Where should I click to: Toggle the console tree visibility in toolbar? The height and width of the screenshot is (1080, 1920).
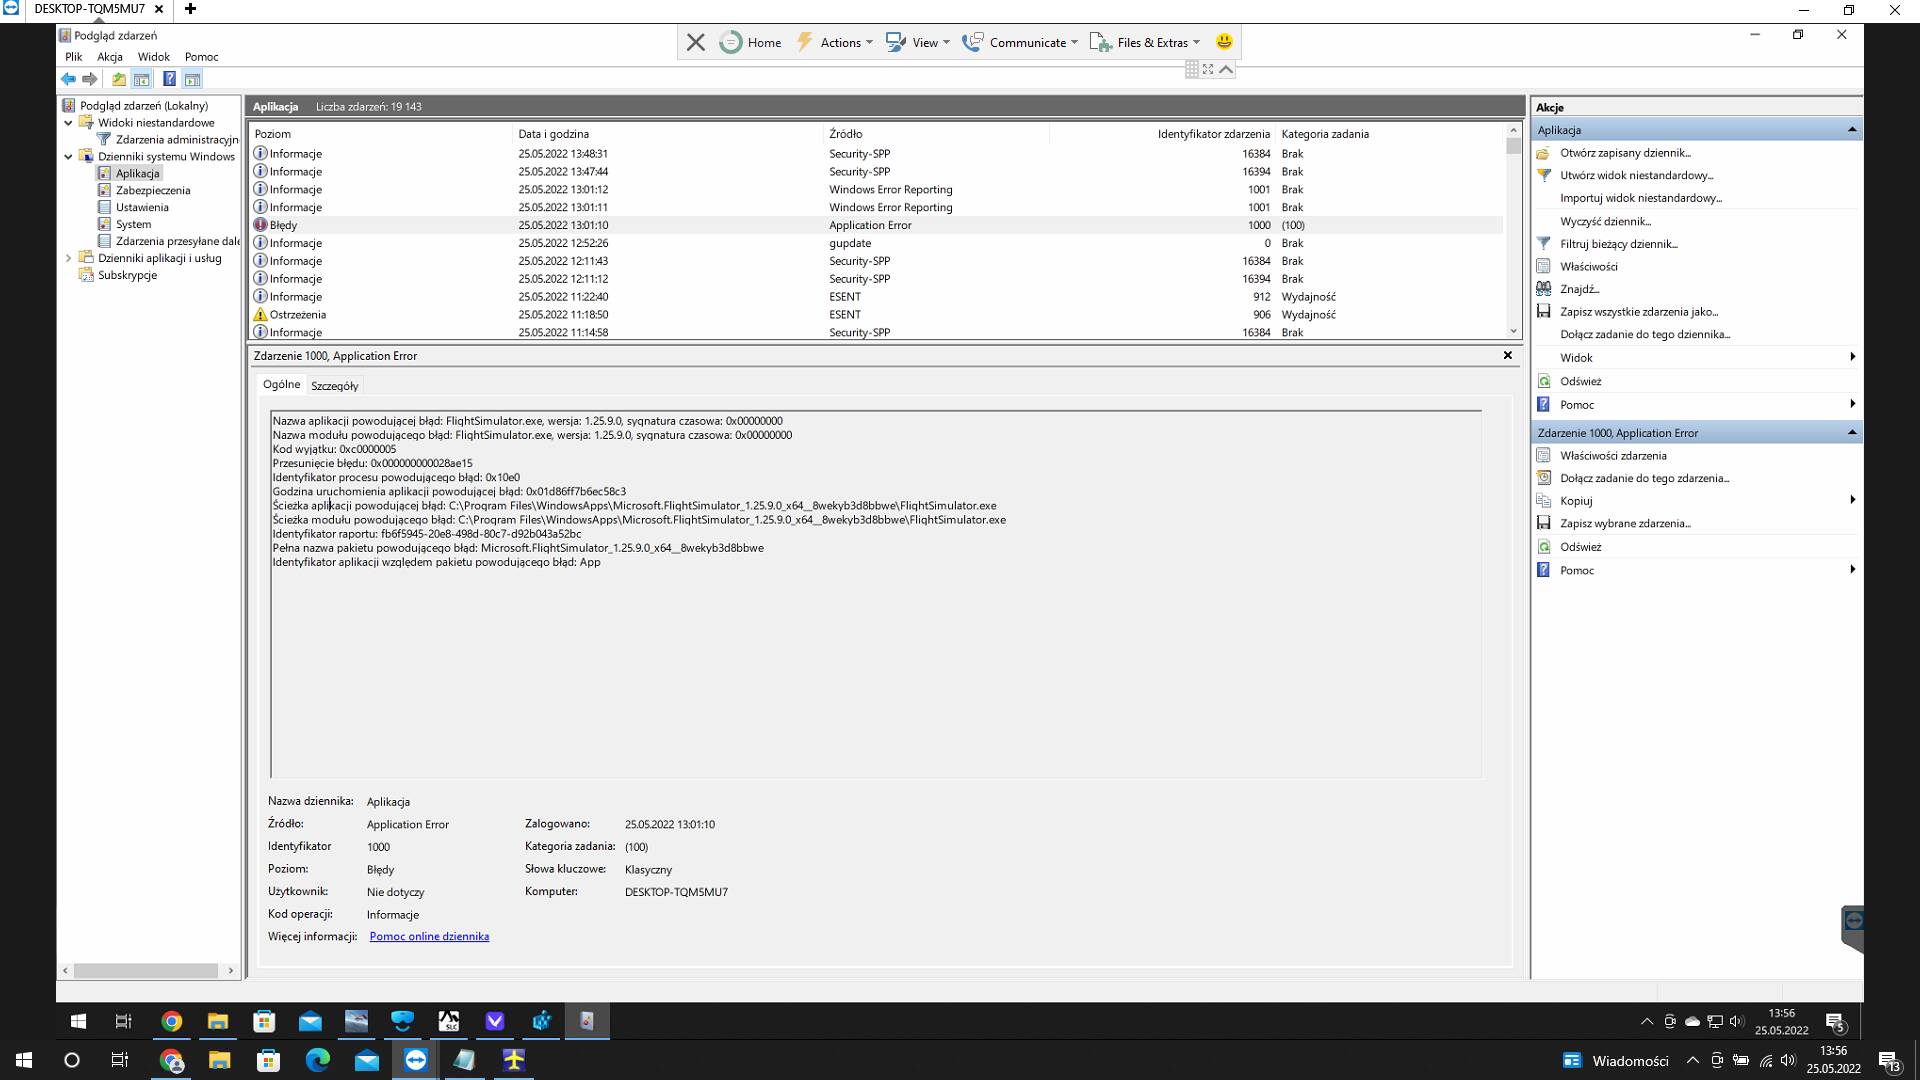[x=141, y=79]
